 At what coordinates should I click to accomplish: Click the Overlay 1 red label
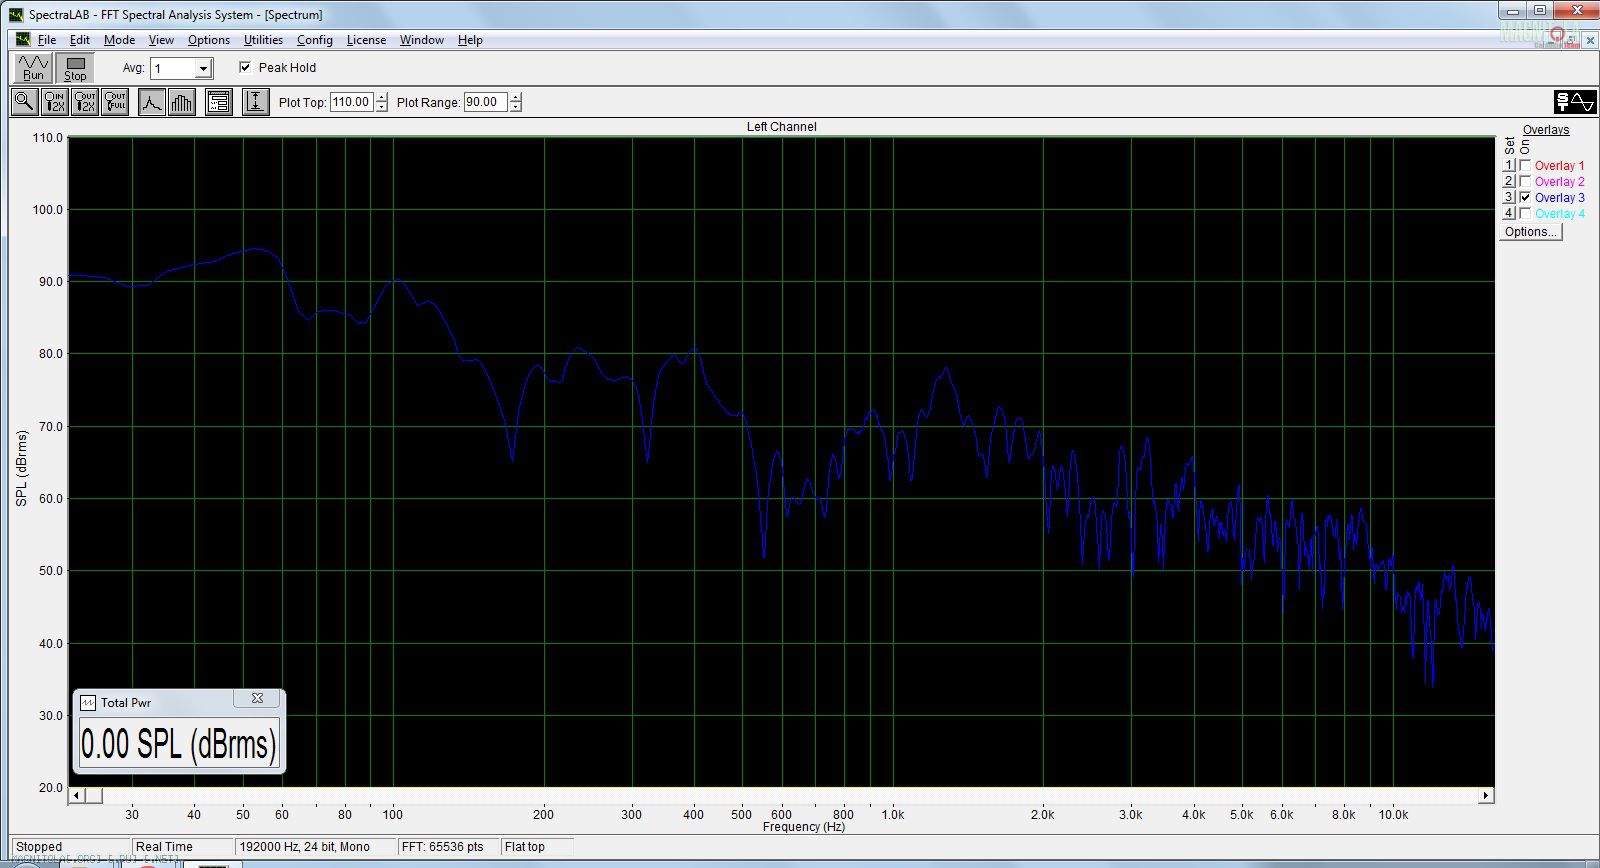tap(1559, 166)
